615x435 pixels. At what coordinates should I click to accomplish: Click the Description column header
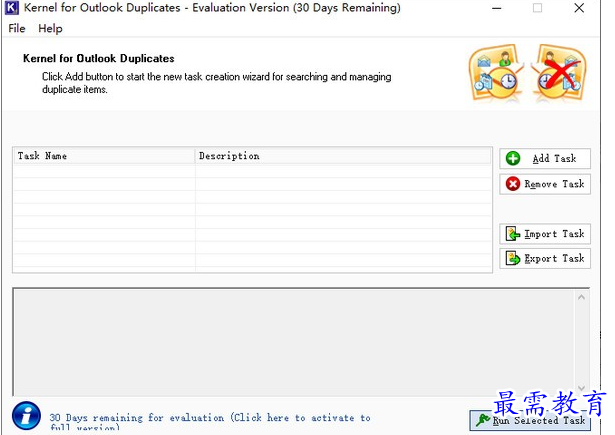pyautogui.click(x=343, y=156)
